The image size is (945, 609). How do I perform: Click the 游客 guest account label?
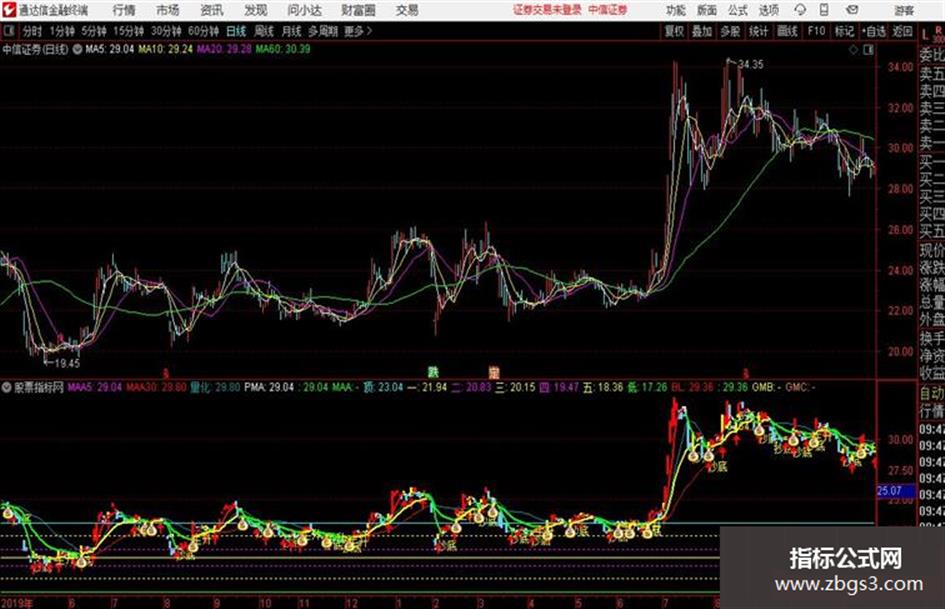pos(904,10)
